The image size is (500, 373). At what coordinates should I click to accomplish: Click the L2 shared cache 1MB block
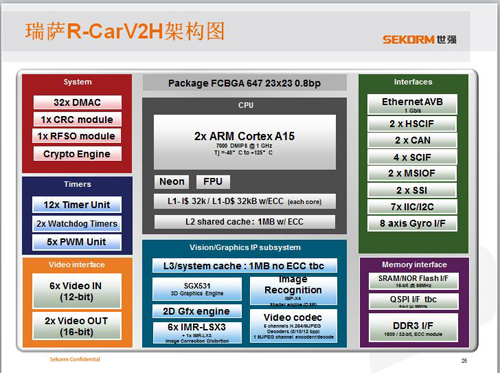click(x=245, y=222)
